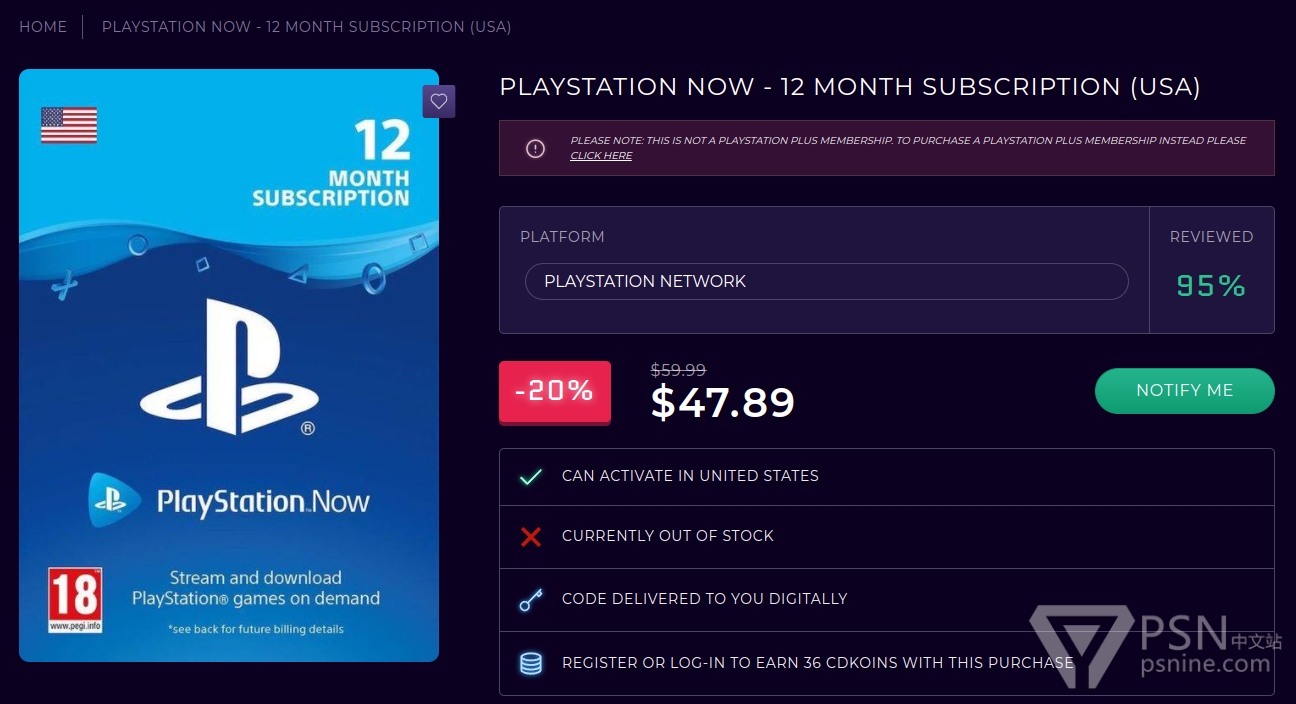Go to Home in the breadcrumb
Screen dimensions: 1296x704
pyautogui.click(x=43, y=27)
